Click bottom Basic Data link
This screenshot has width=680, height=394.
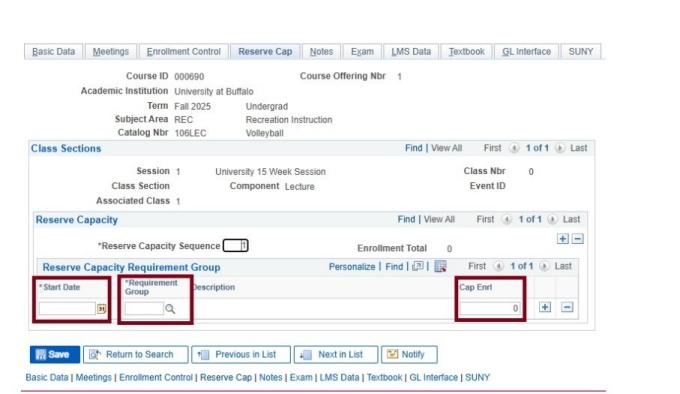(47, 378)
